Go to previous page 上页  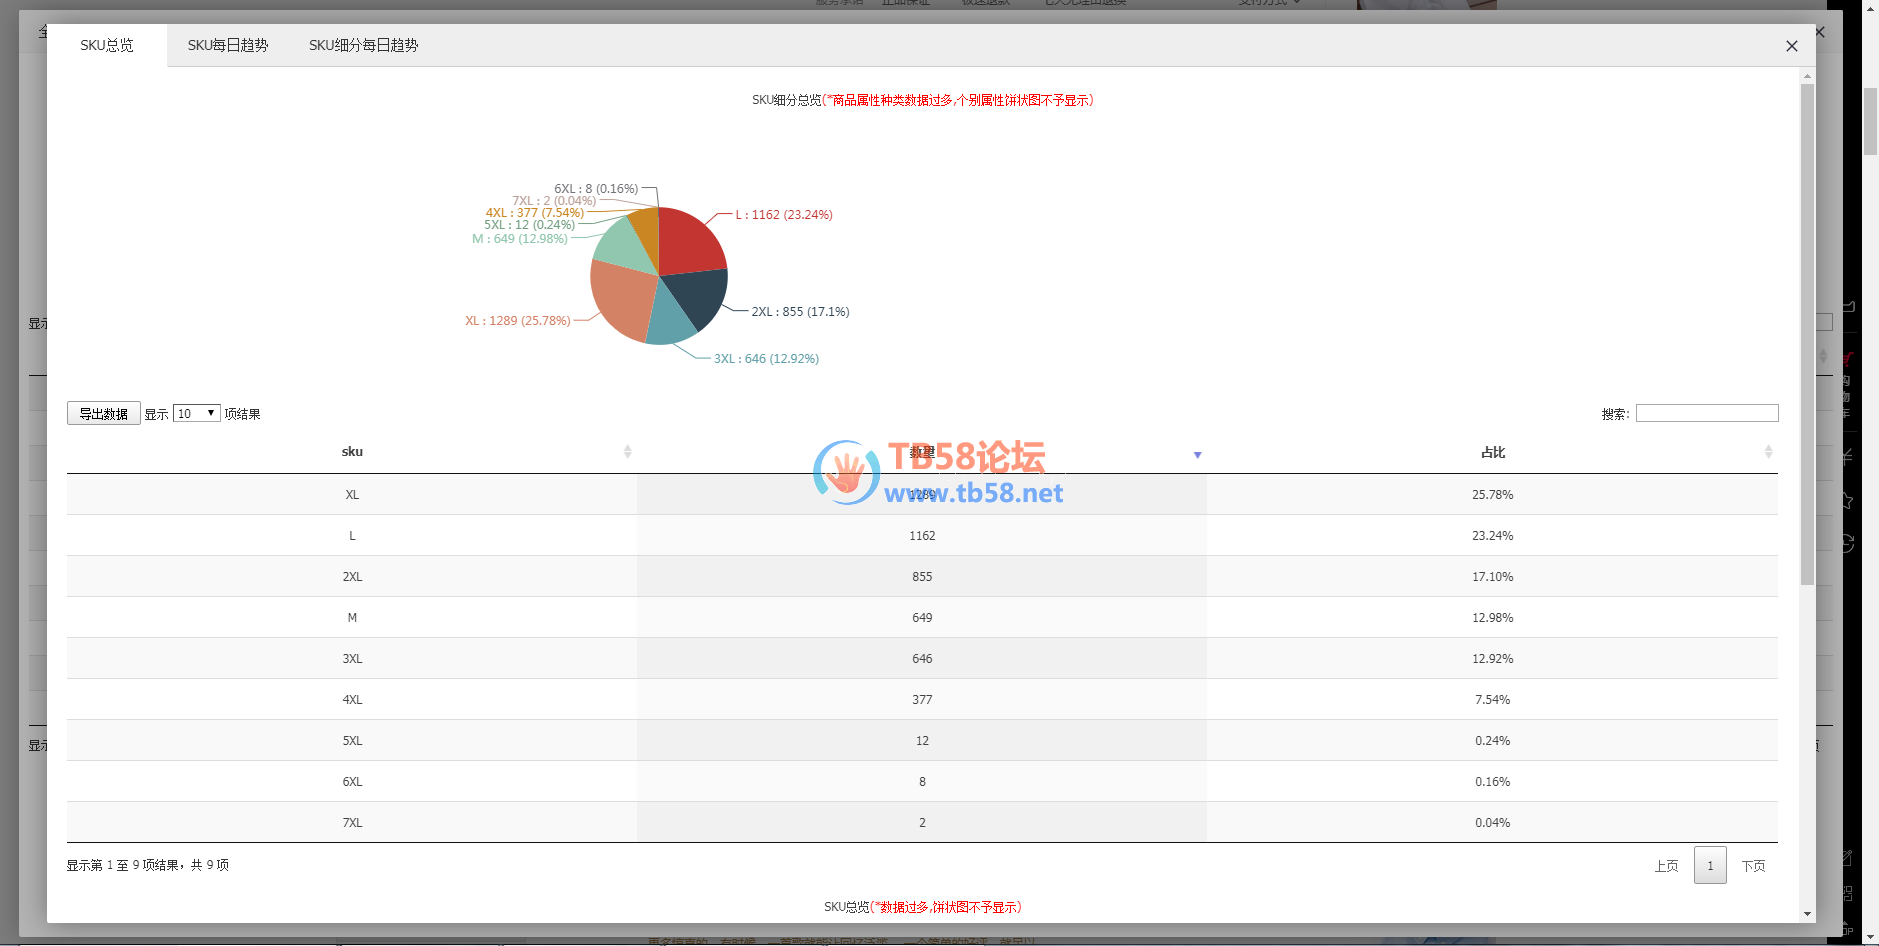pos(1666,866)
